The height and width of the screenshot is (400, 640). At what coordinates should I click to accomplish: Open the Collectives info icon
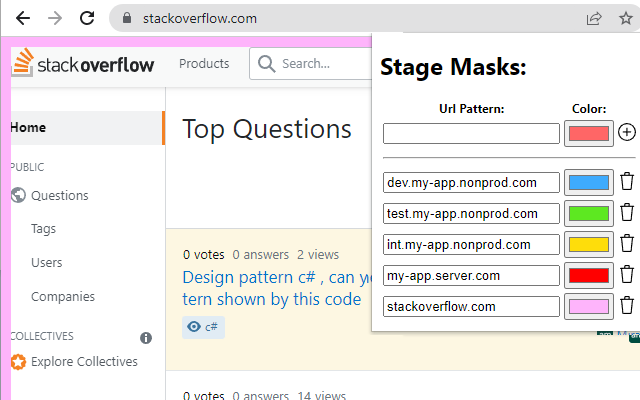(146, 338)
